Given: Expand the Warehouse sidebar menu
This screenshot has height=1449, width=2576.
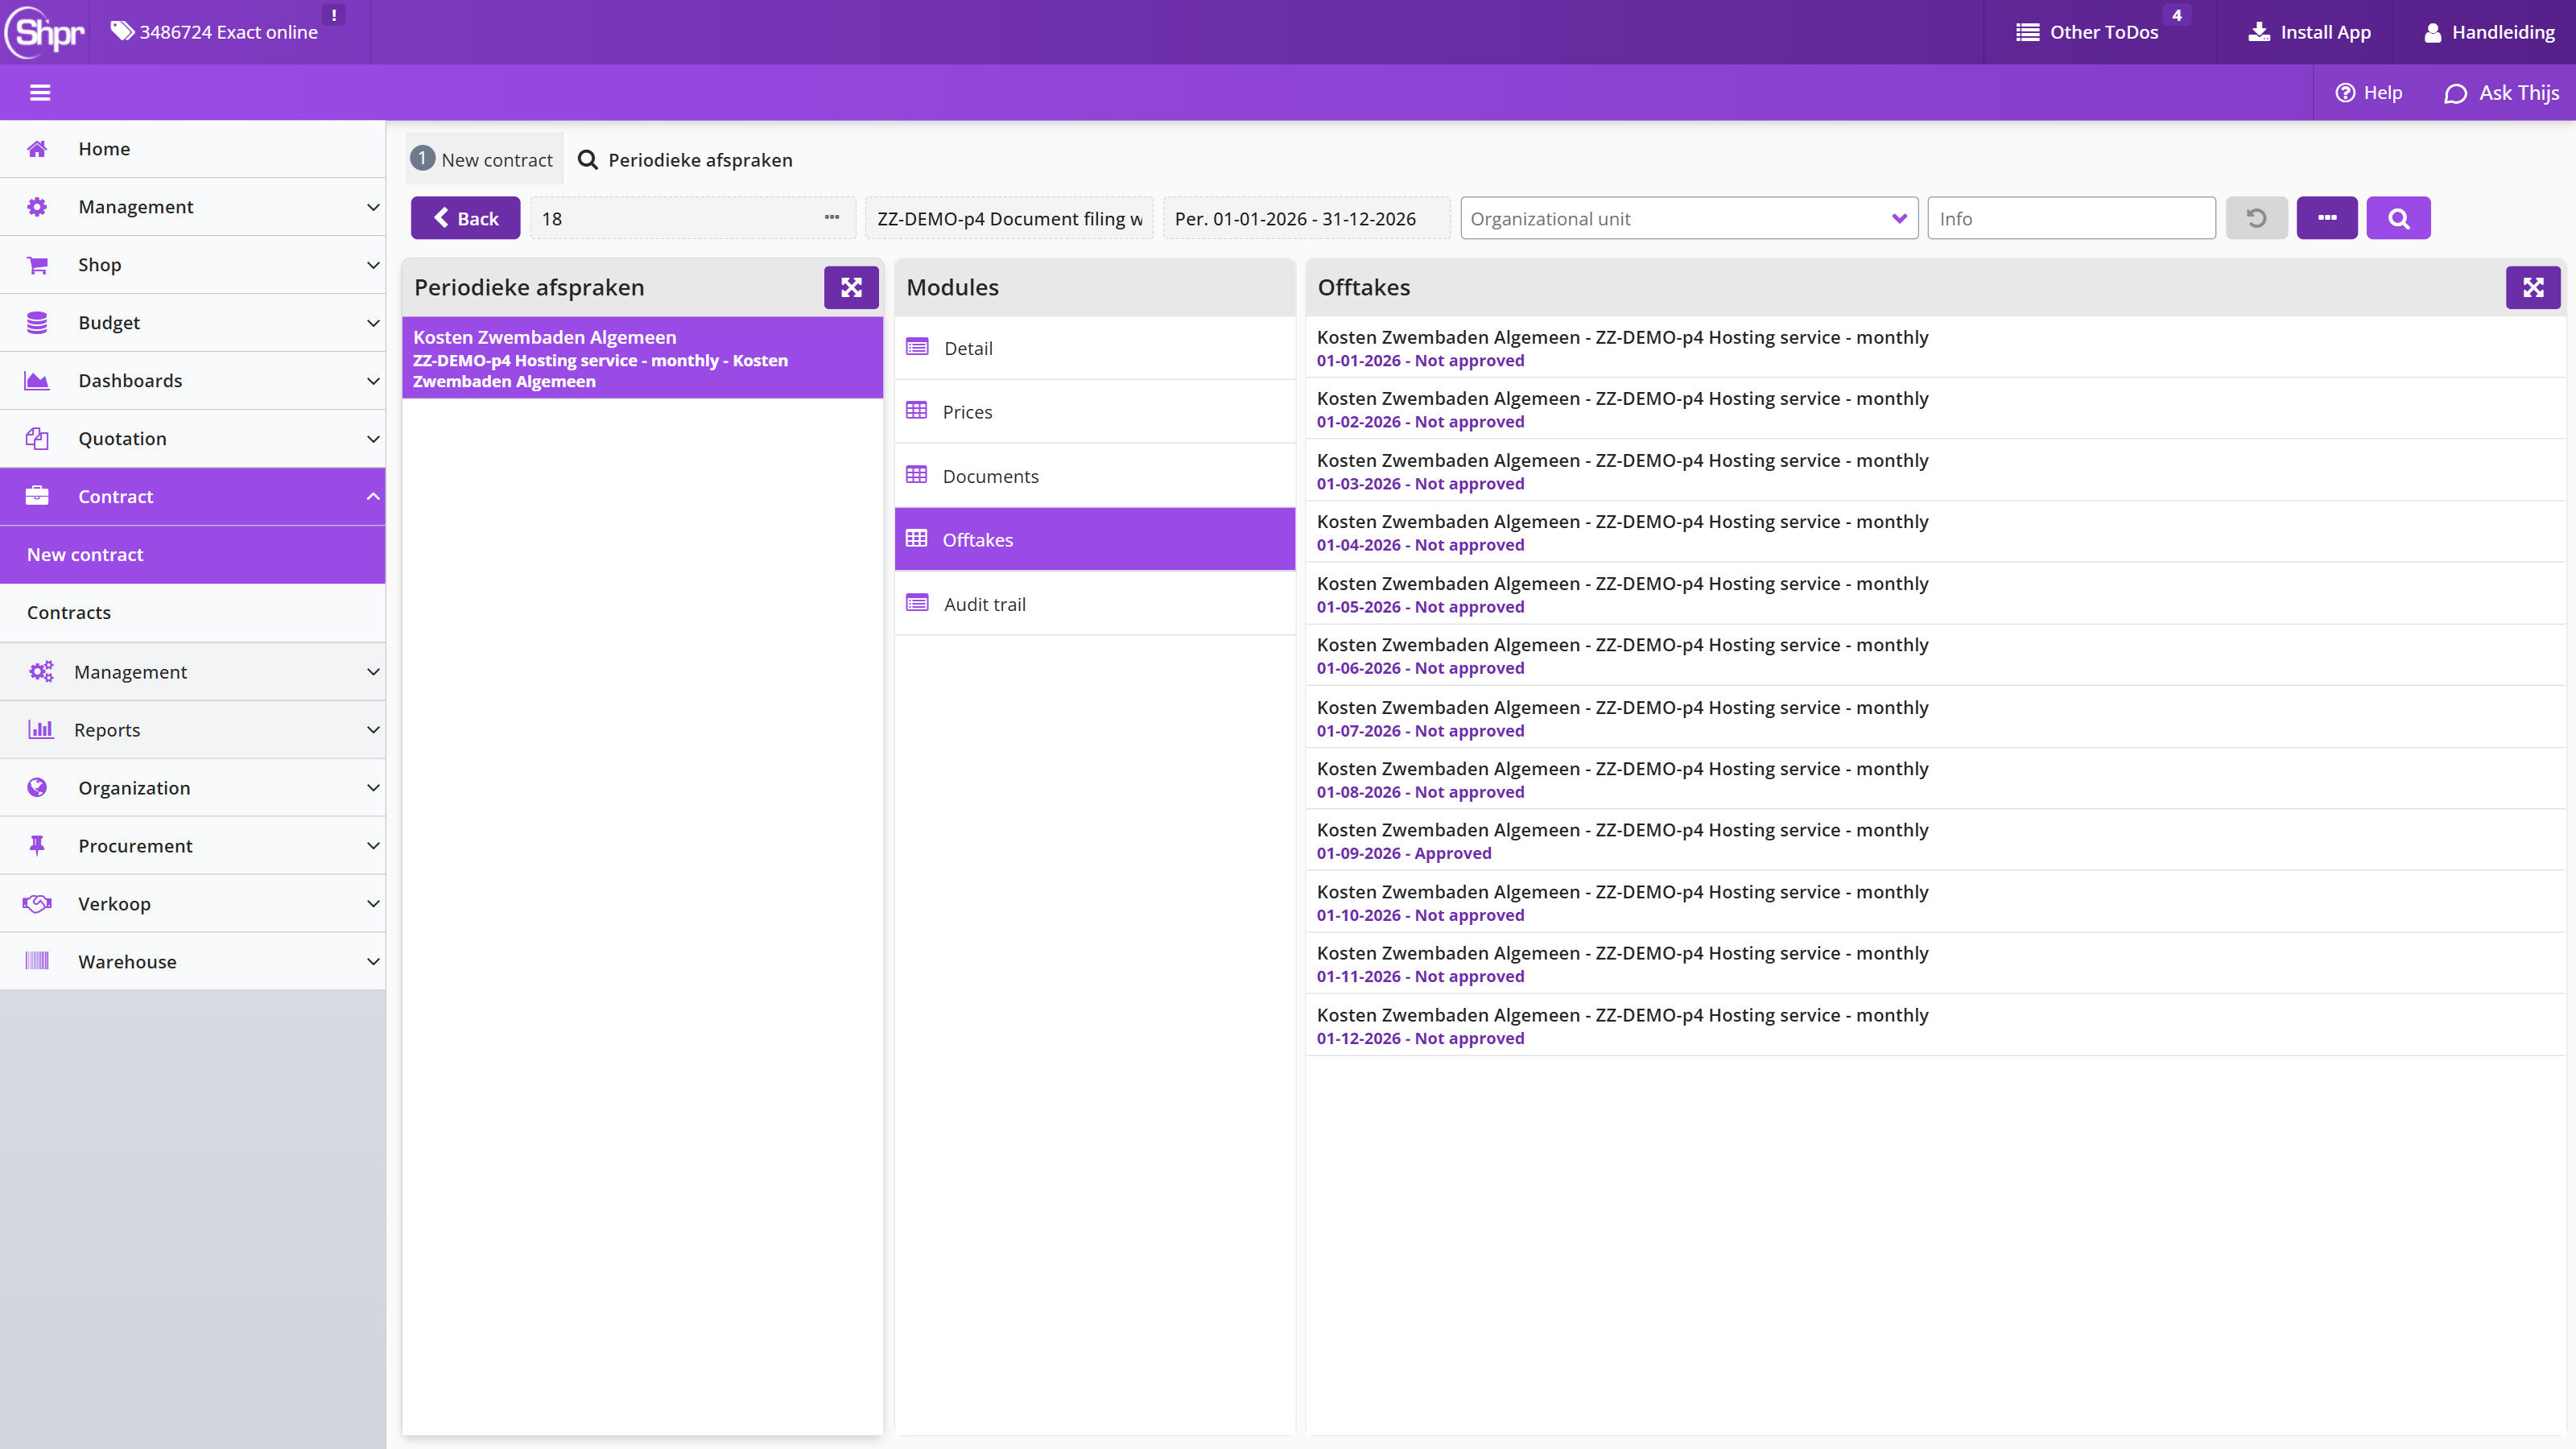Looking at the screenshot, I should [193, 962].
